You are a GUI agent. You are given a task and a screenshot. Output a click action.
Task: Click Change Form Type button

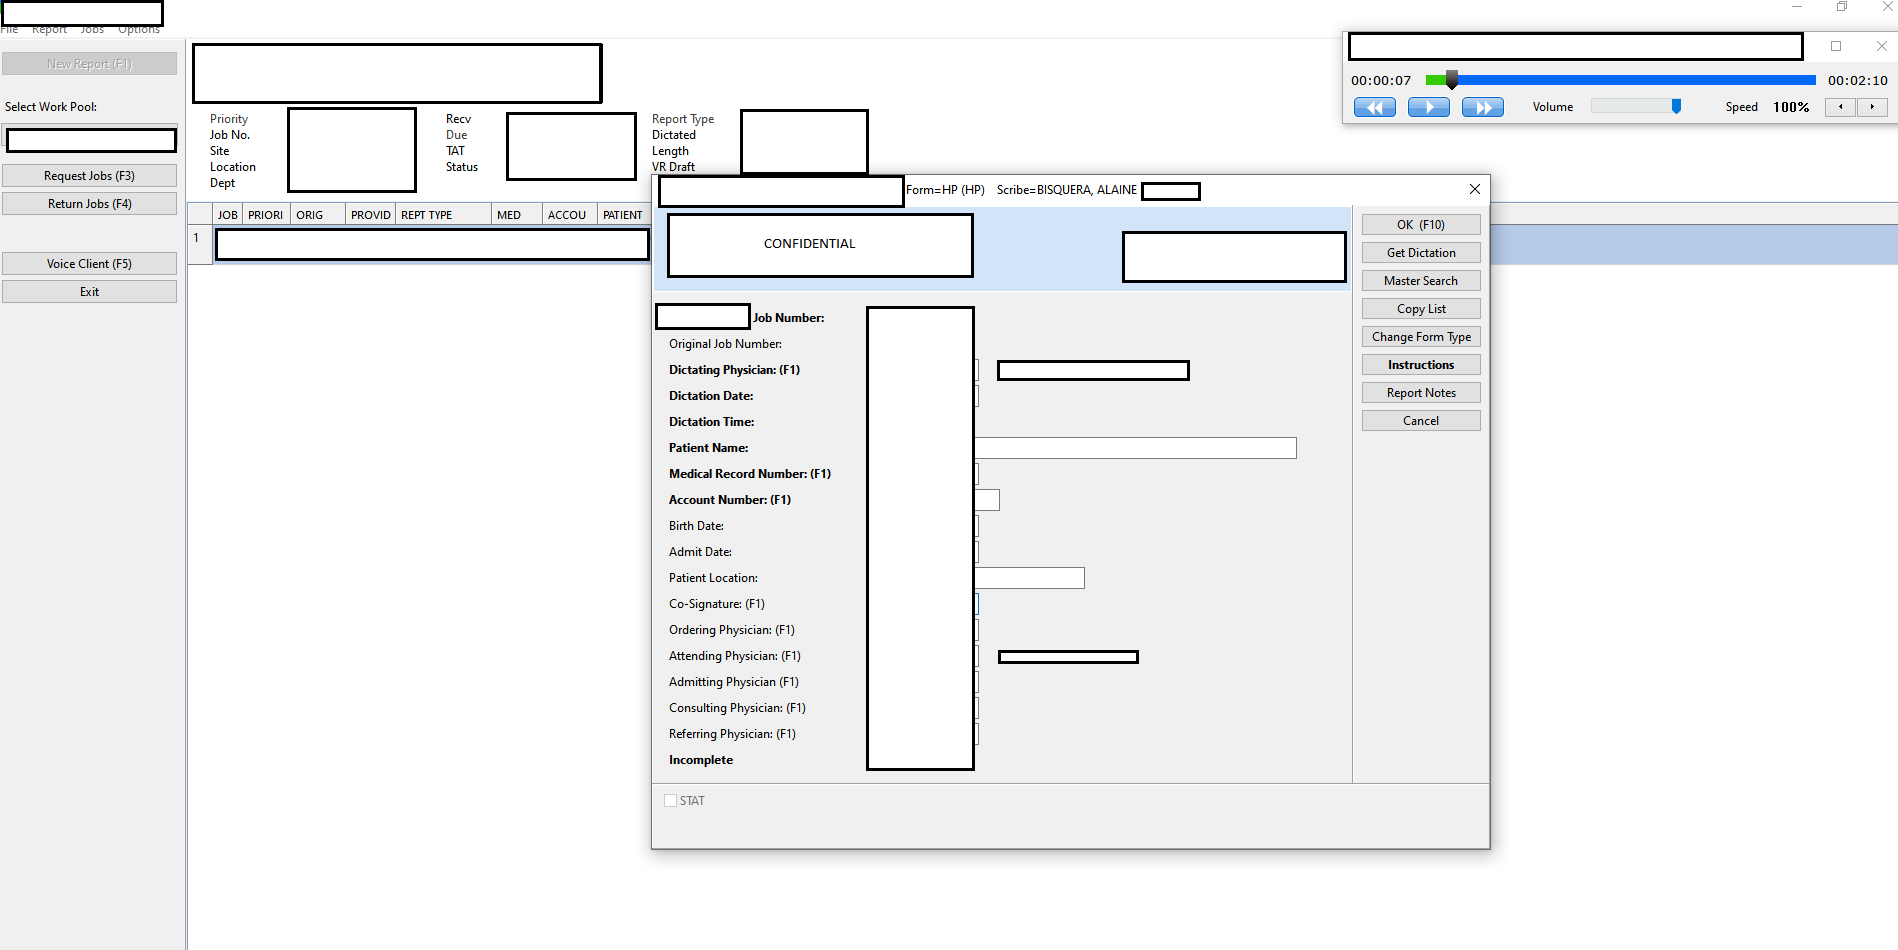click(1421, 337)
